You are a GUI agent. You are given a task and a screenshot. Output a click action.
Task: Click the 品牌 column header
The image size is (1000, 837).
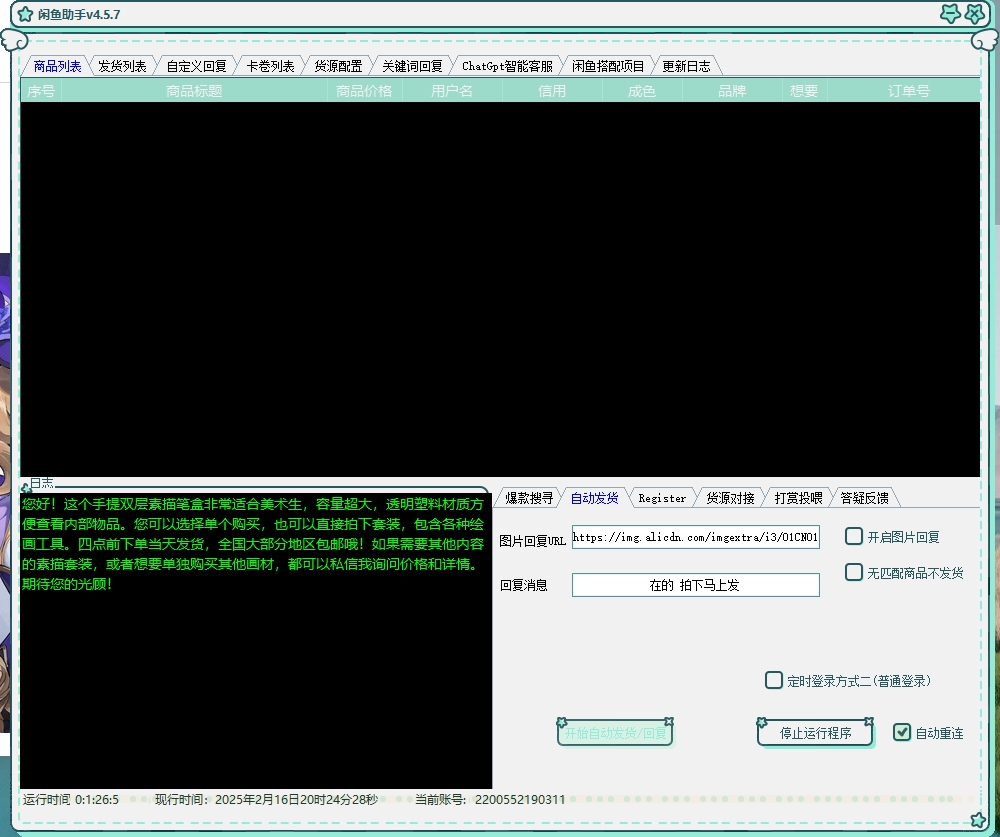[732, 91]
